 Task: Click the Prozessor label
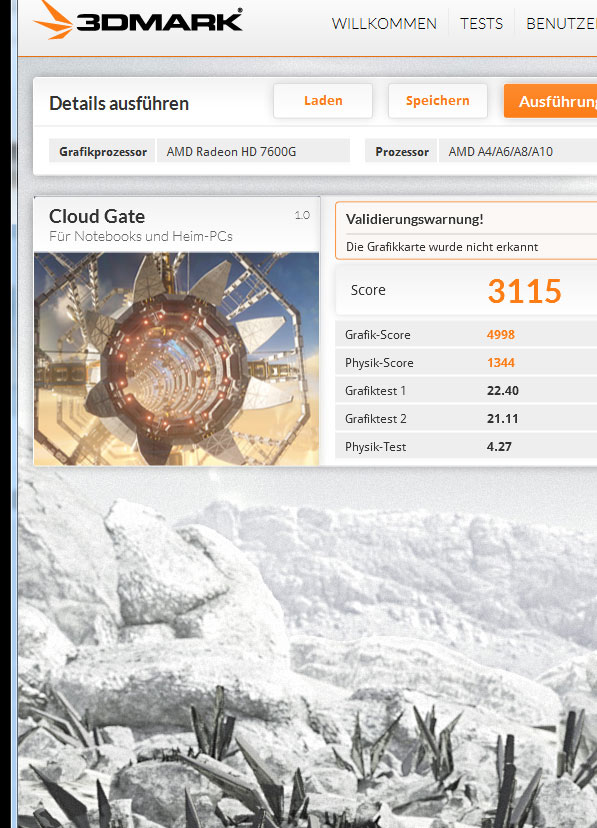tap(401, 152)
